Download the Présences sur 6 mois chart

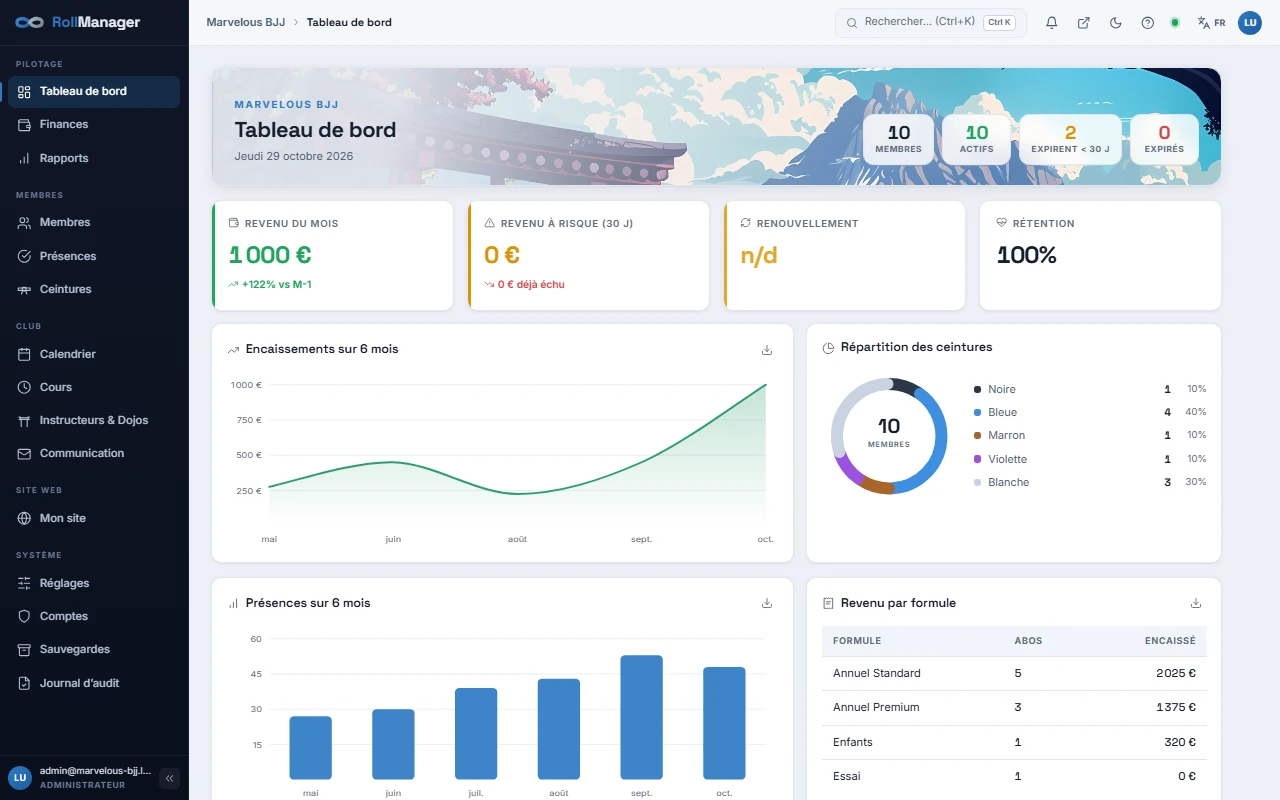(767, 603)
